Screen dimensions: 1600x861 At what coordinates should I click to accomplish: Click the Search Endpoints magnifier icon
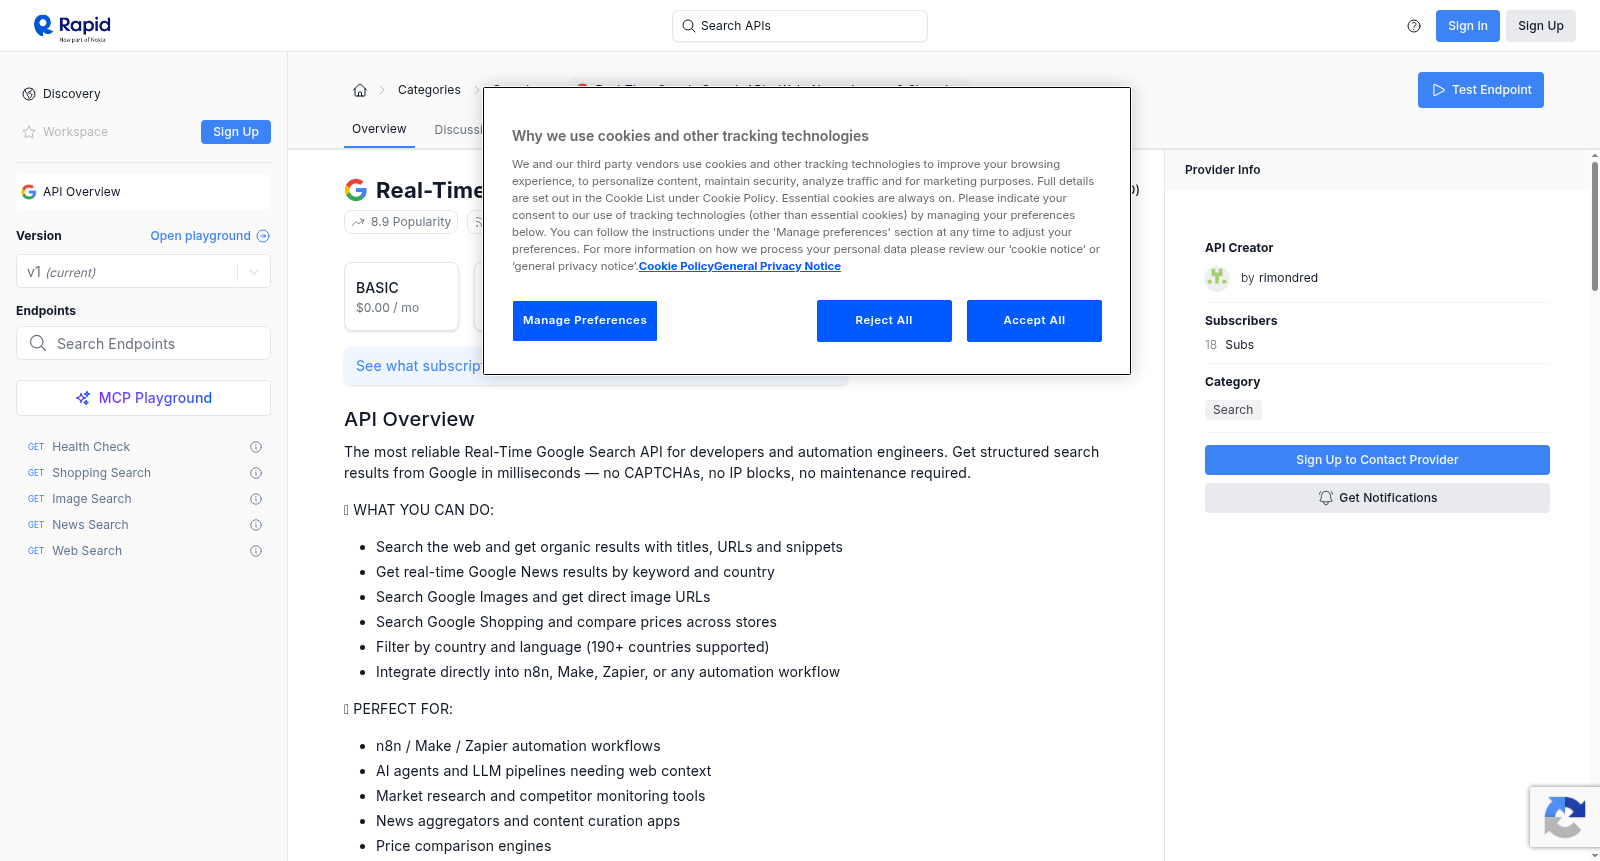(x=38, y=343)
